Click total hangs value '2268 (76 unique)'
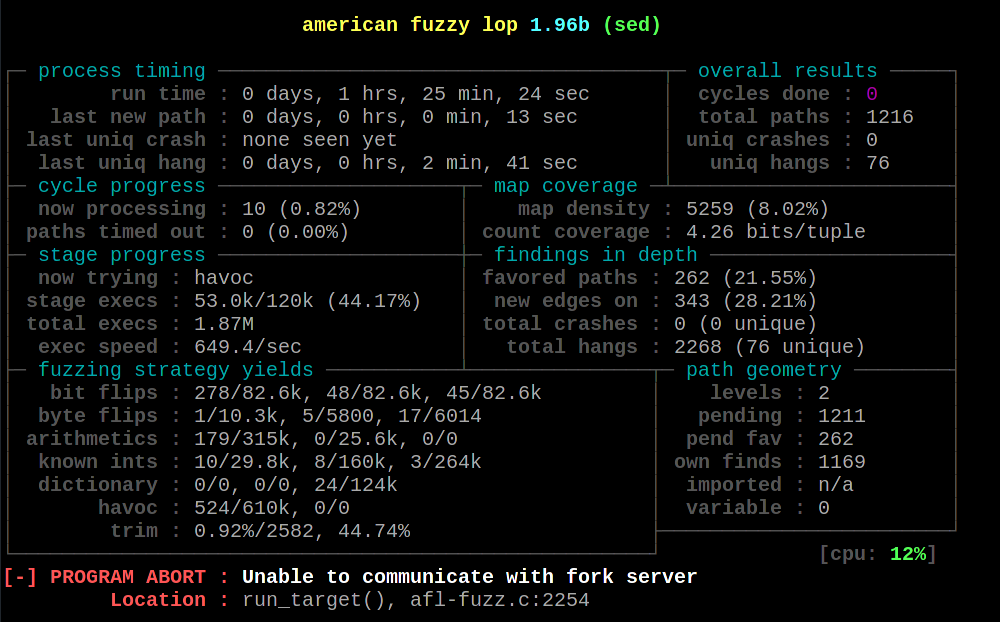Image resolution: width=1000 pixels, height=622 pixels. (x=770, y=346)
